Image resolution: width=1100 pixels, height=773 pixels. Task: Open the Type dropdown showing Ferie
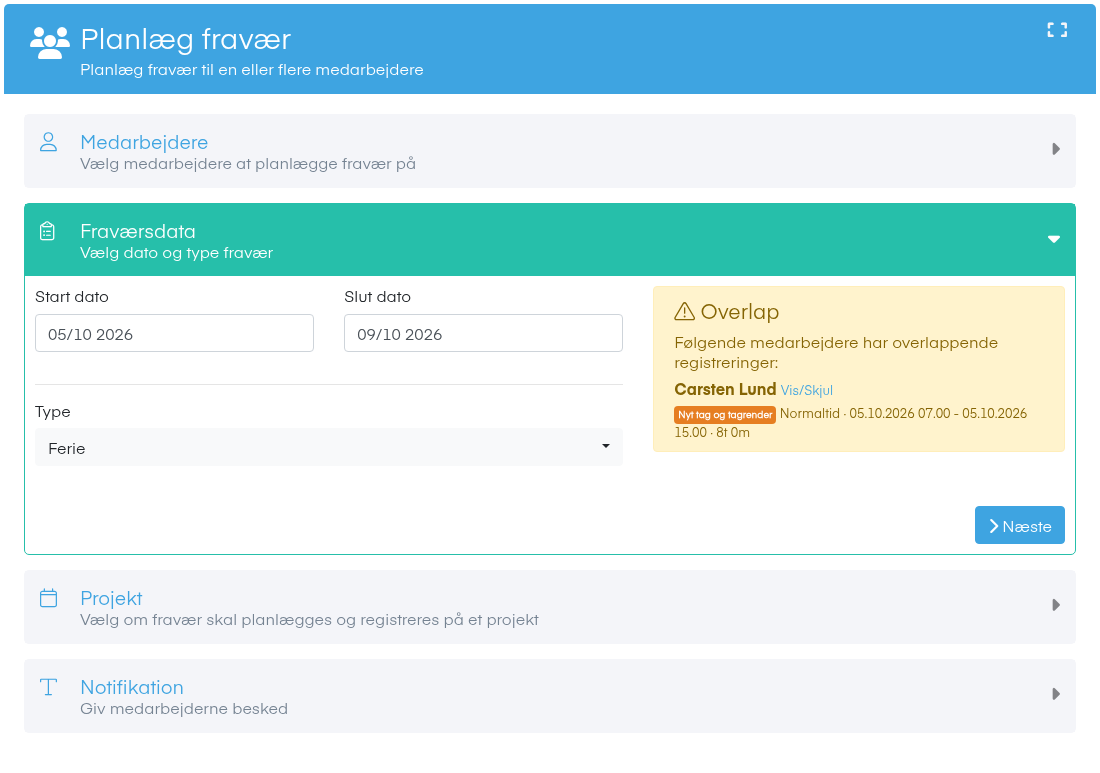pos(328,448)
